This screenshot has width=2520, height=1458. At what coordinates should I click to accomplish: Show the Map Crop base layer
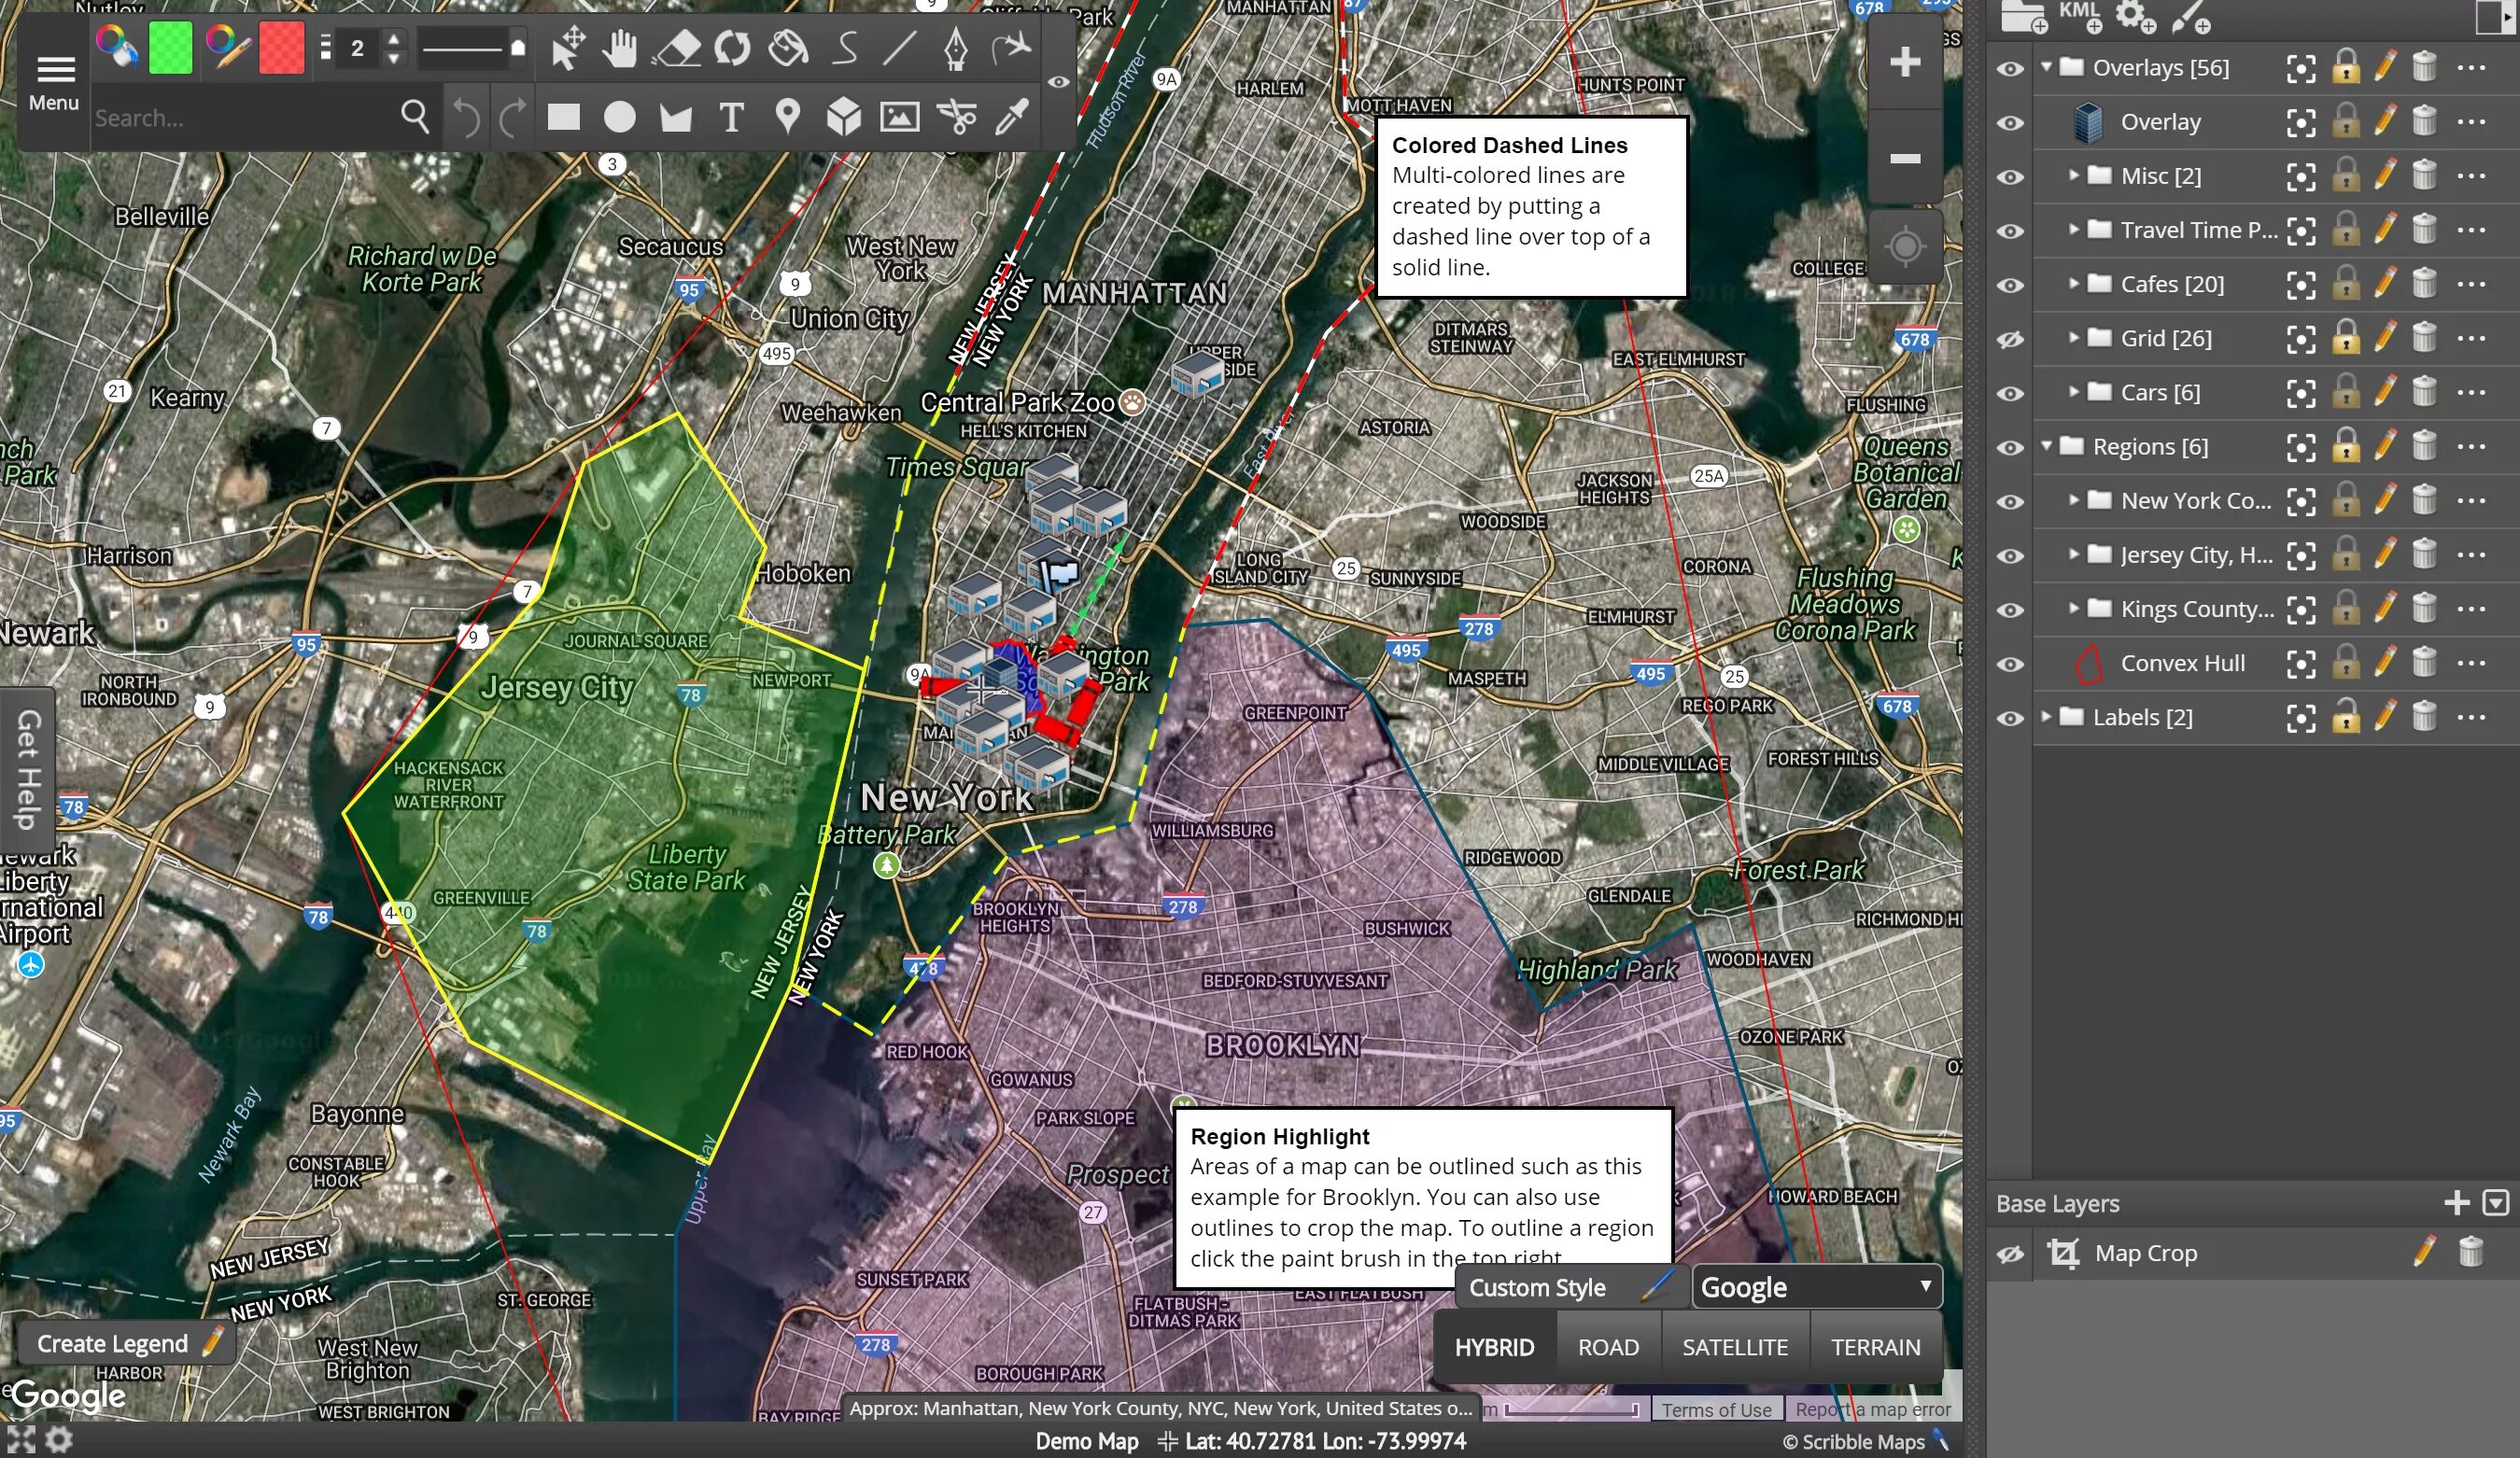point(2010,1254)
